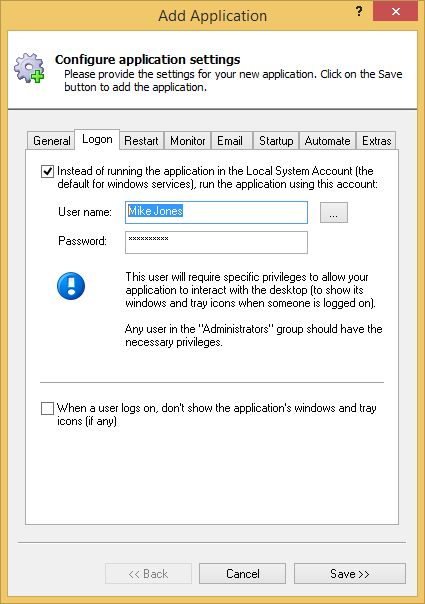Select the Automate tab
The width and height of the screenshot is (425, 604).
coord(328,141)
